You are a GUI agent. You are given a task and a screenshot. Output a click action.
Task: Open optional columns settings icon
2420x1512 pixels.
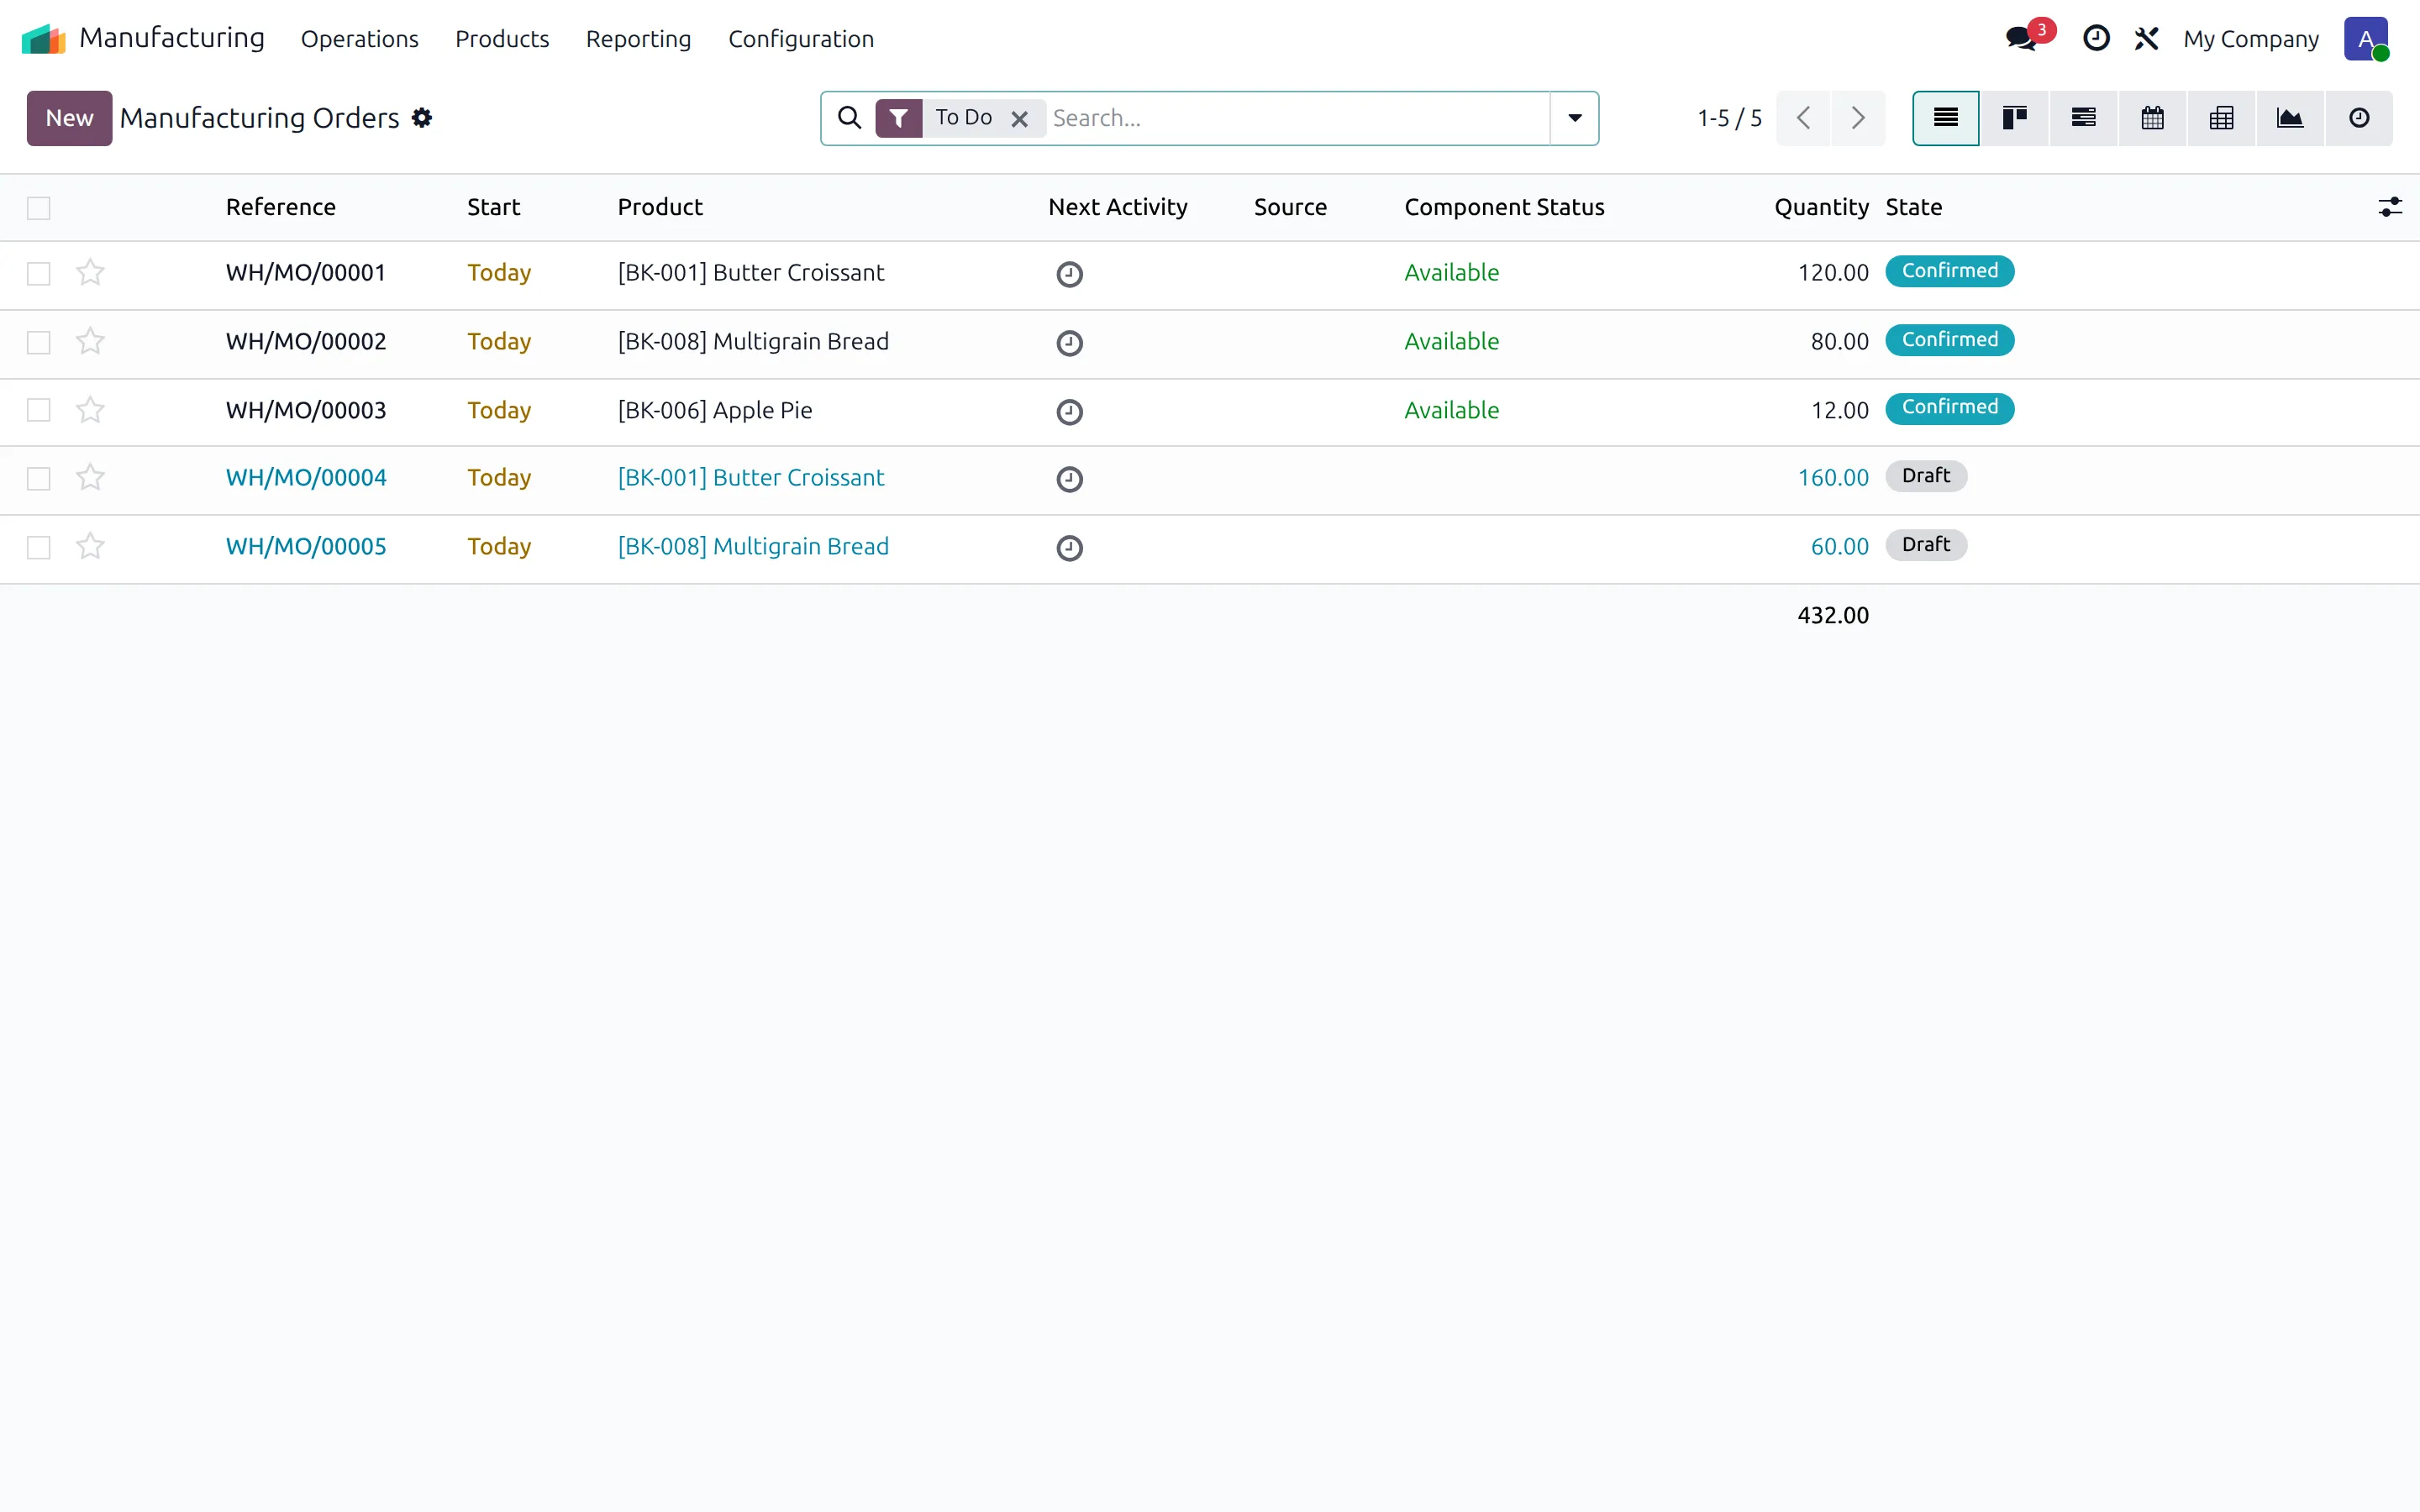[x=2389, y=207]
